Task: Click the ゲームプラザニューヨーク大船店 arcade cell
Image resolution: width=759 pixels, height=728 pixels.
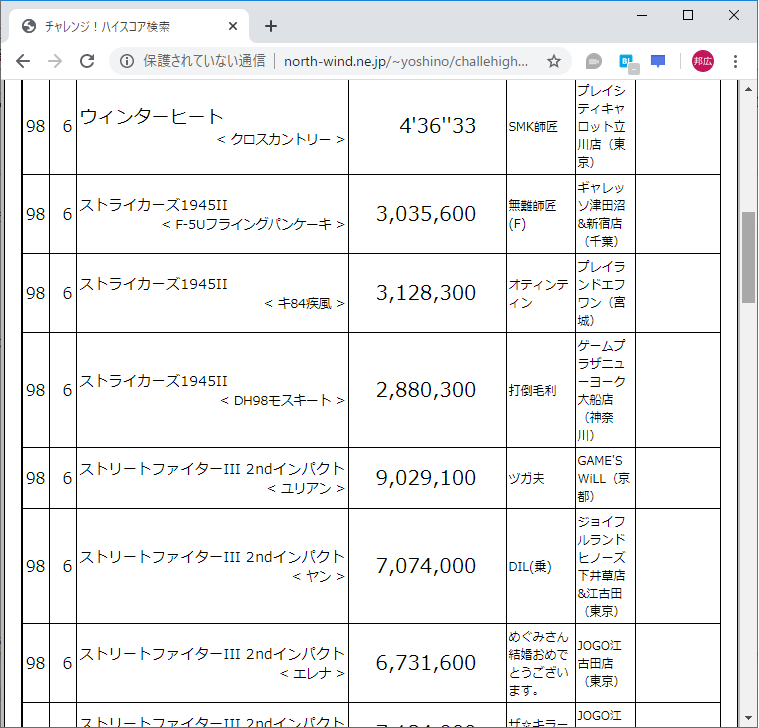Action: pos(605,390)
